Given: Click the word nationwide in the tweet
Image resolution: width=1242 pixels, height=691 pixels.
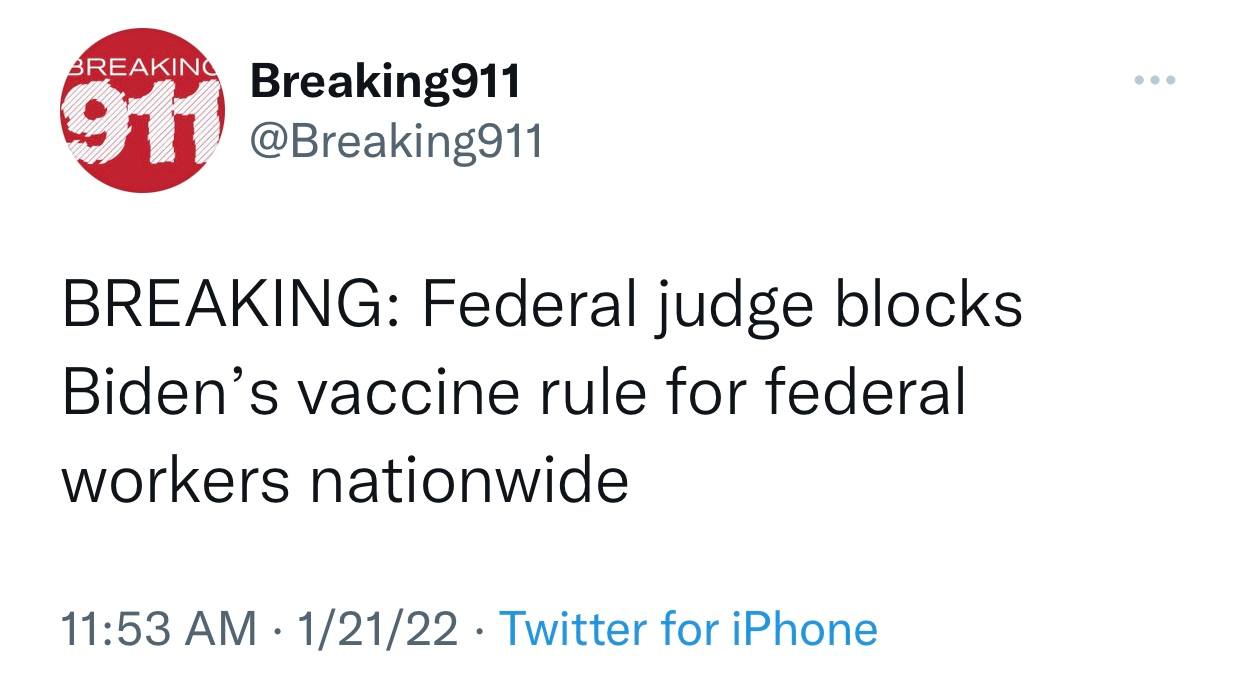Looking at the screenshot, I should pos(468,481).
